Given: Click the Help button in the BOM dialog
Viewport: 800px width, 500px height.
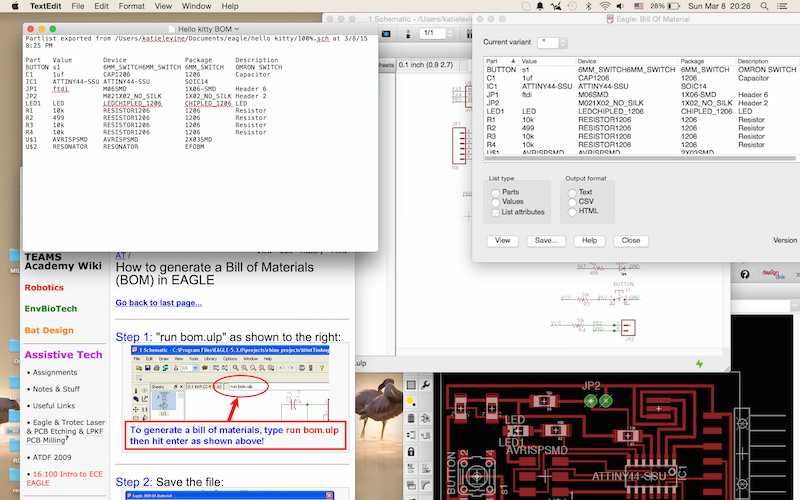Looking at the screenshot, I should click(x=589, y=240).
